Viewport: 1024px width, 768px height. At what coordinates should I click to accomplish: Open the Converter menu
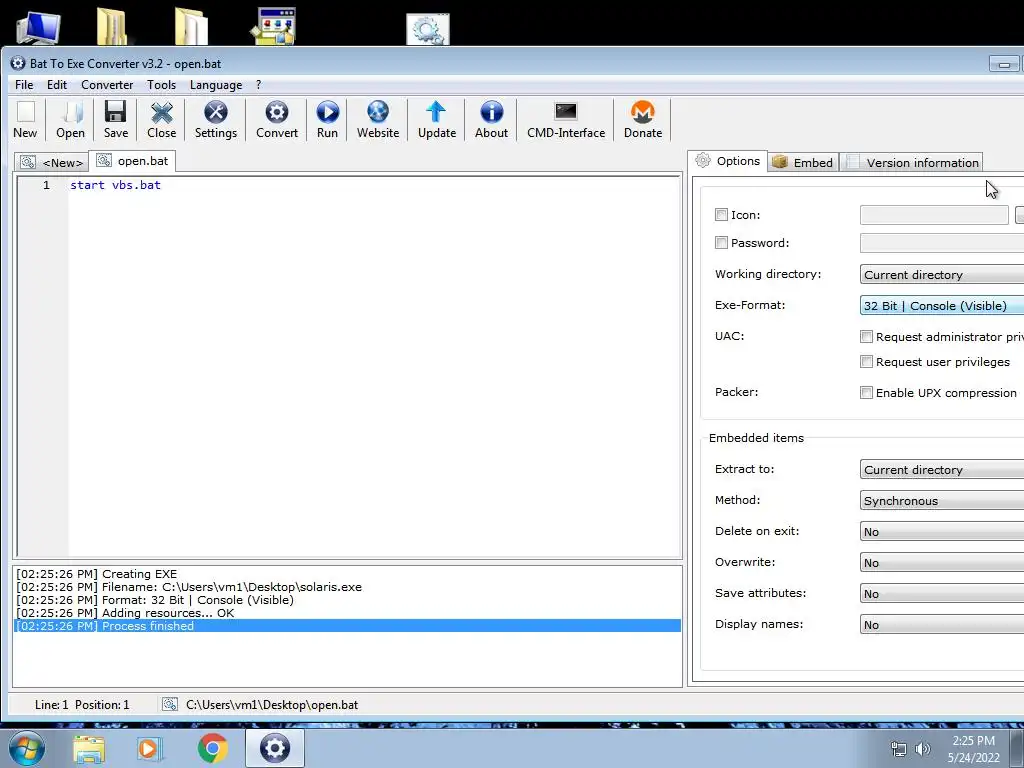pyautogui.click(x=107, y=85)
